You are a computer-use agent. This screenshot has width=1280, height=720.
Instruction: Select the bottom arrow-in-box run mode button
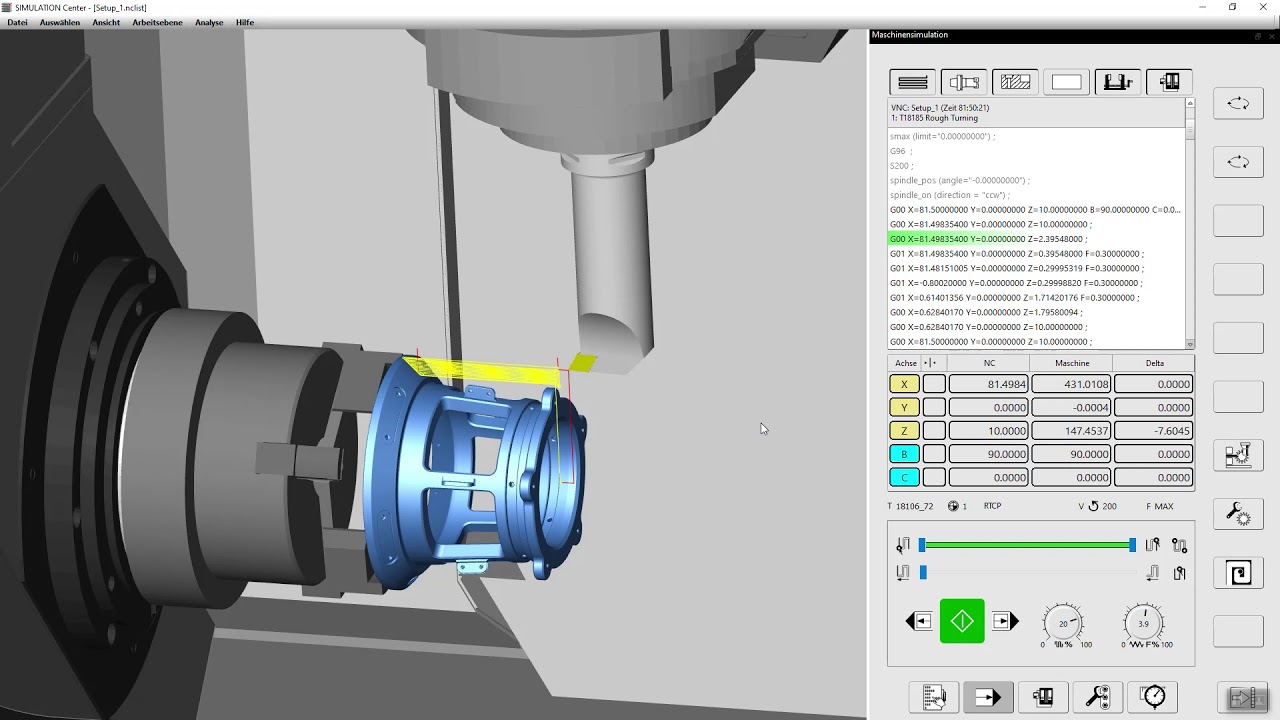pyautogui.click(x=988, y=697)
